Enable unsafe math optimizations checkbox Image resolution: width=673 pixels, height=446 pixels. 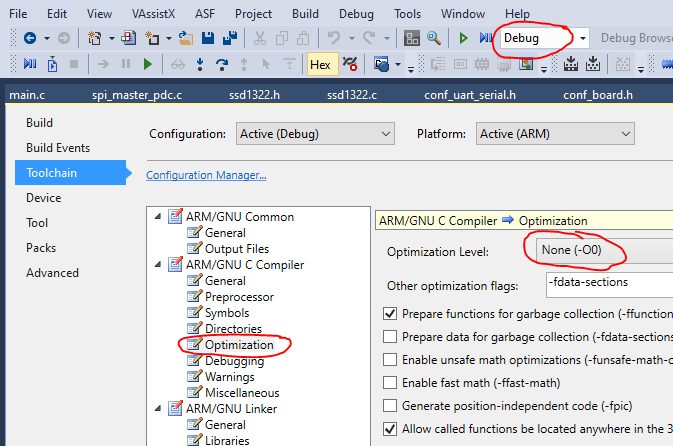click(x=390, y=359)
